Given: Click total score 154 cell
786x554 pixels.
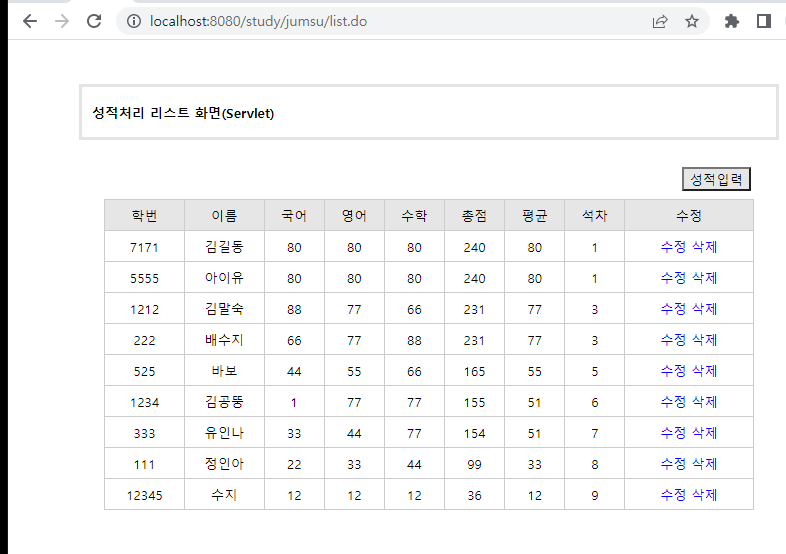Looking at the screenshot, I should click(x=474, y=434).
